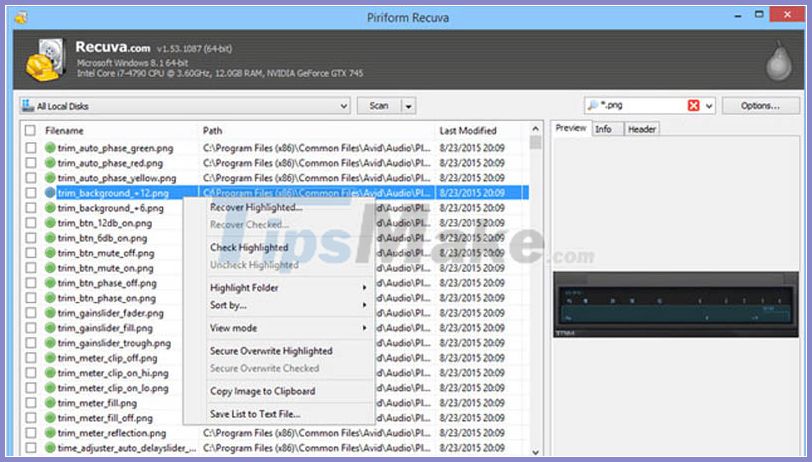Switch to the Header tab

point(642,129)
